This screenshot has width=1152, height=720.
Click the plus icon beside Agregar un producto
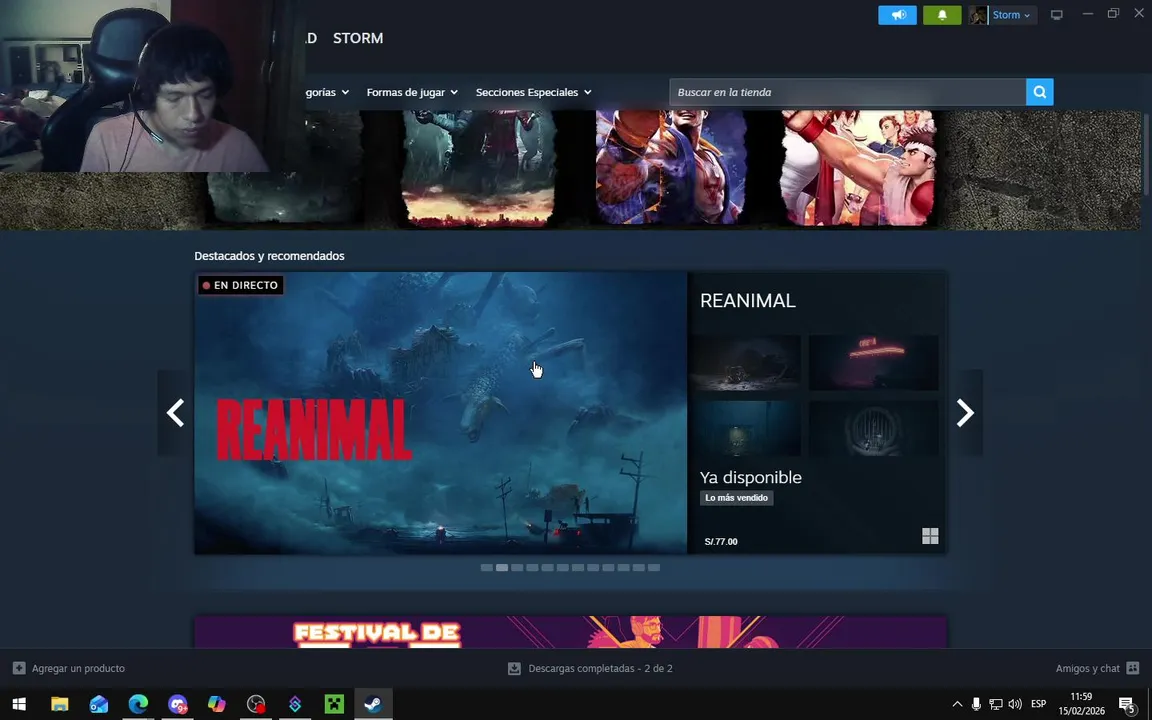19,669
